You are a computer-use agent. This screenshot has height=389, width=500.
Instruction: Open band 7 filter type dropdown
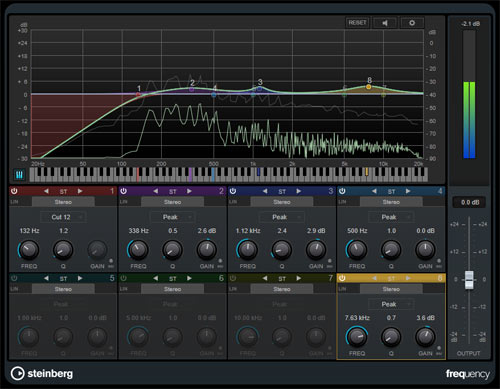(x=282, y=304)
